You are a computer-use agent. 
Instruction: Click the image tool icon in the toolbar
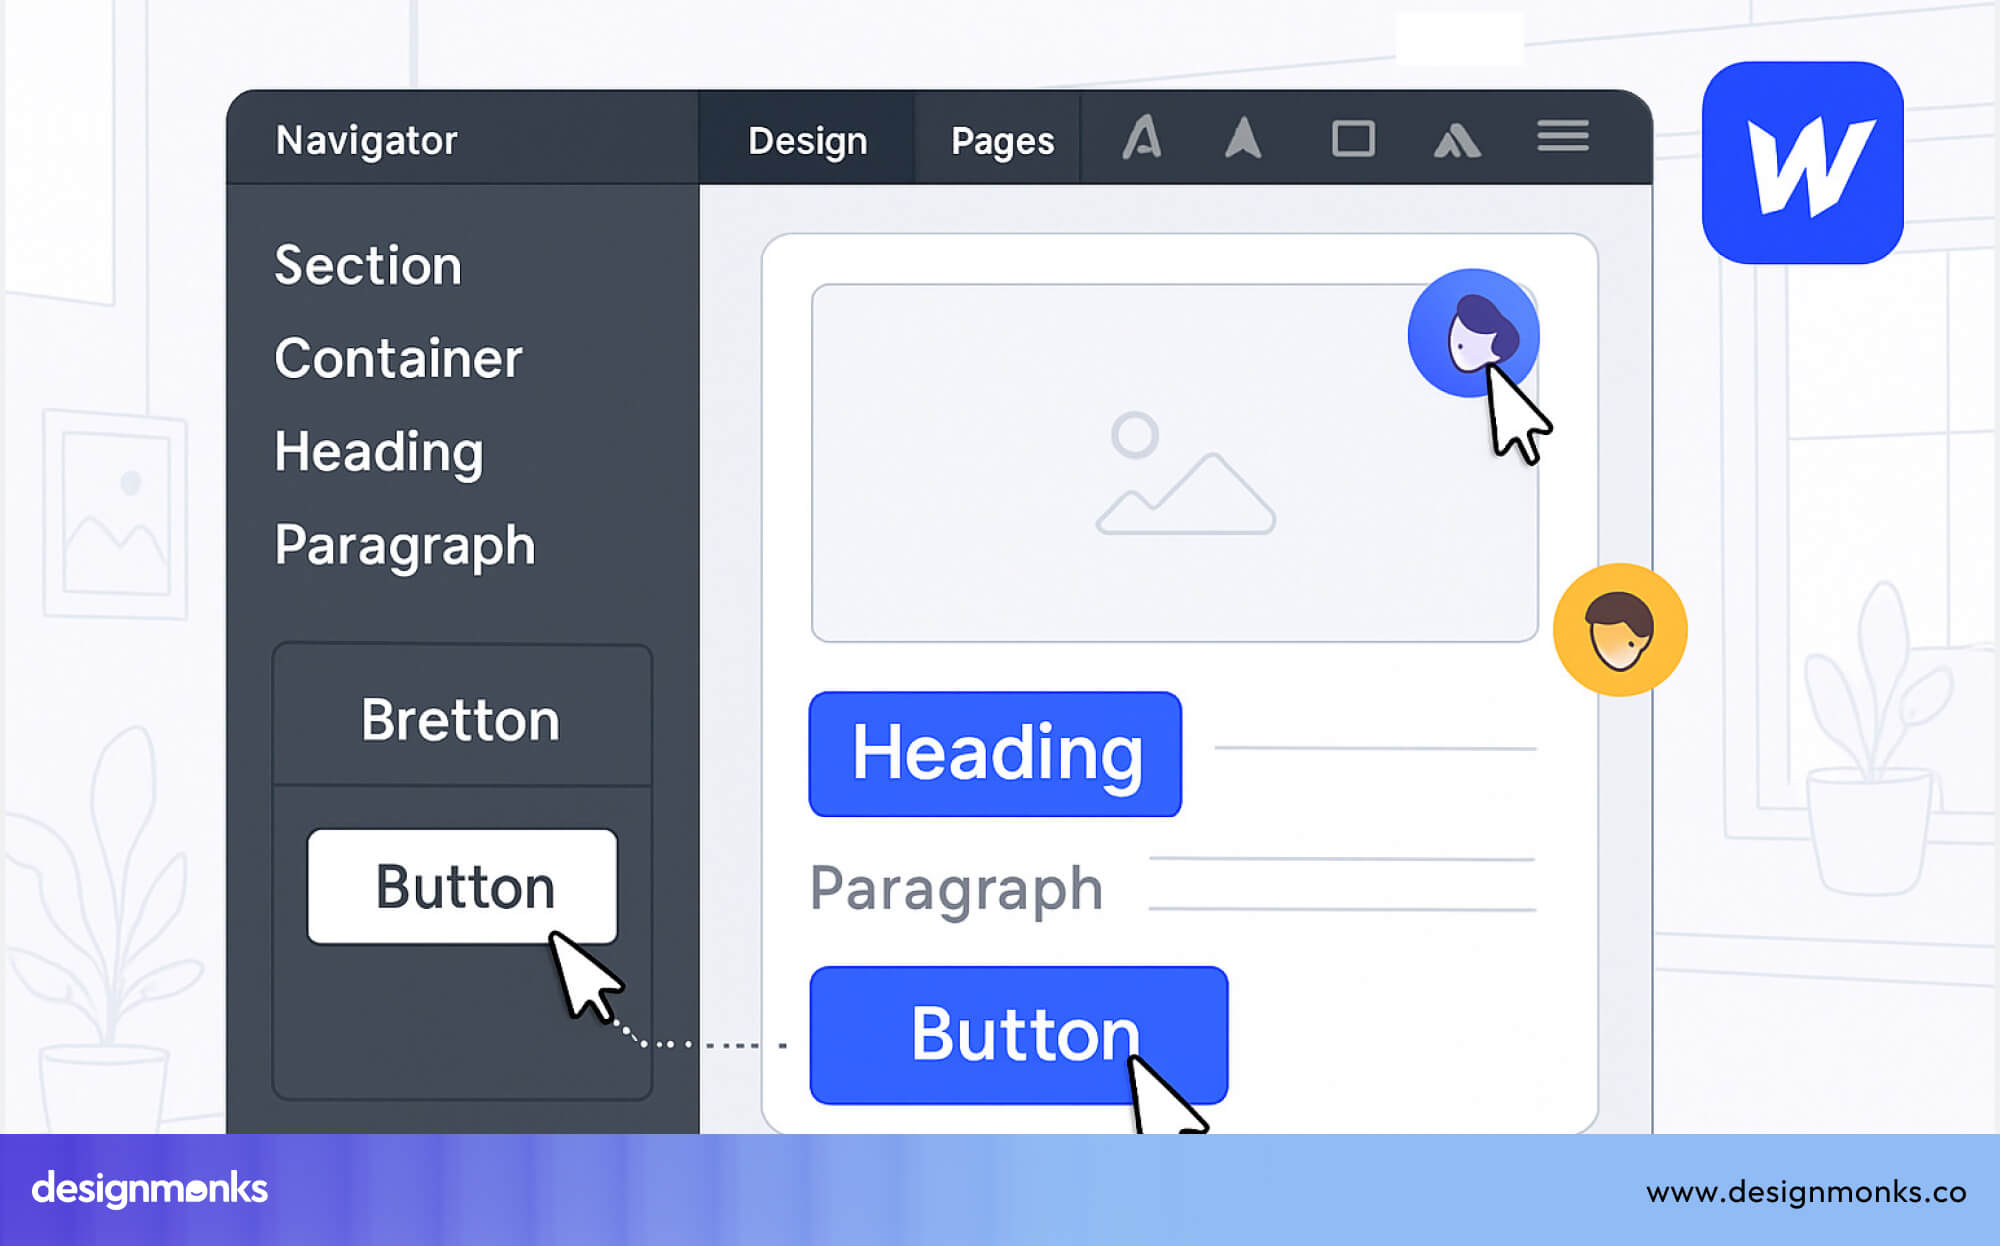(1456, 139)
